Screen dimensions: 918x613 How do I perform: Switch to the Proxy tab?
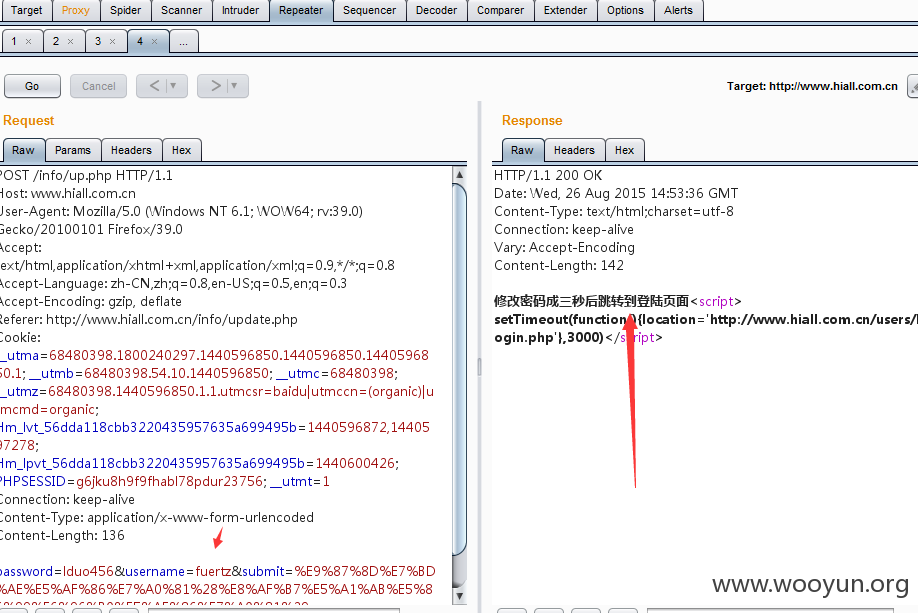pyautogui.click(x=76, y=11)
